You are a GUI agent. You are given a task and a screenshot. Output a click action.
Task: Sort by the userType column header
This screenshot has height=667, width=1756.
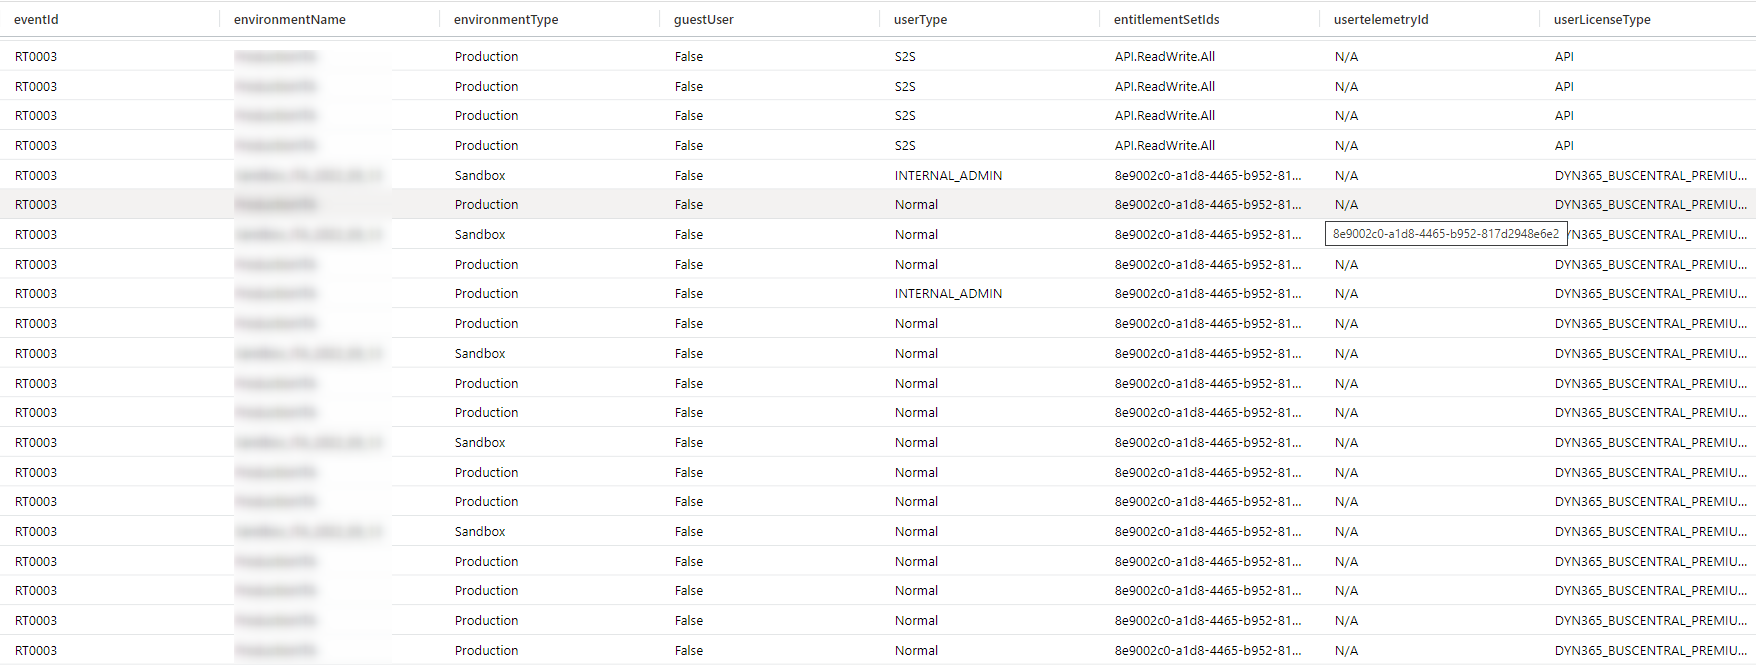920,19
